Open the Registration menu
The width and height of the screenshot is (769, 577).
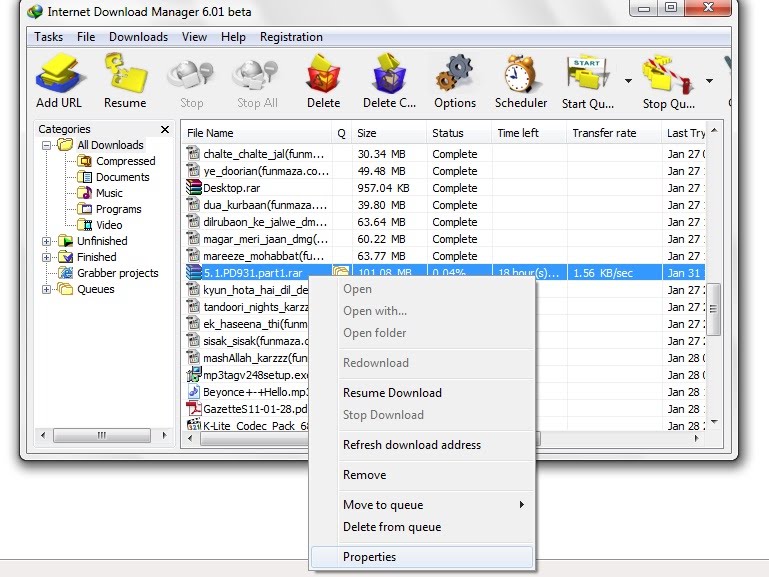(291, 37)
